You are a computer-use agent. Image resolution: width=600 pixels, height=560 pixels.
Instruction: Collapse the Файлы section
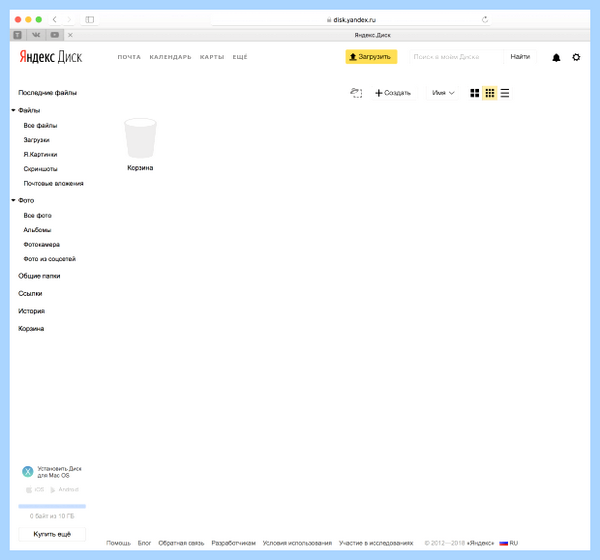[x=13, y=110]
